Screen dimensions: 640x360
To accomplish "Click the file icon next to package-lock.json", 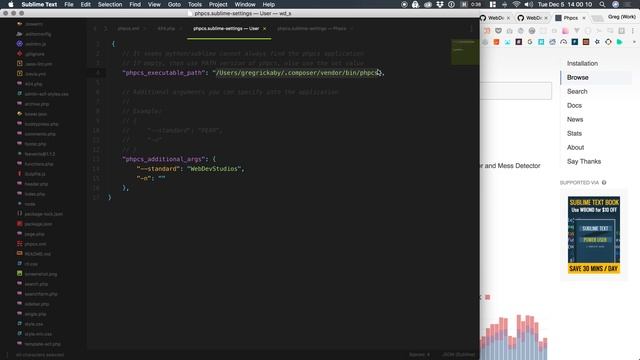I will pos(19,213).
